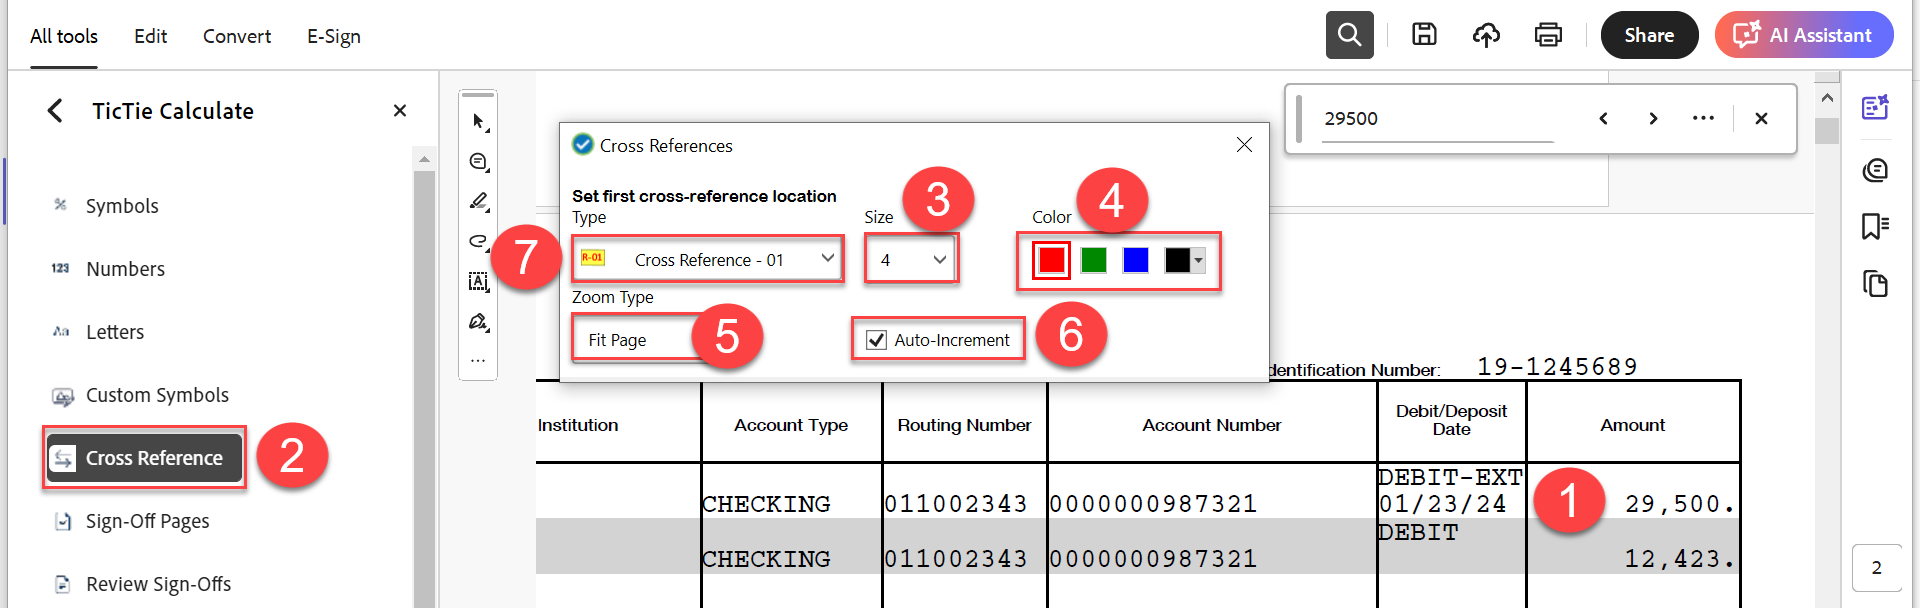Upload file to cloud icon
The image size is (1920, 608).
tap(1486, 35)
